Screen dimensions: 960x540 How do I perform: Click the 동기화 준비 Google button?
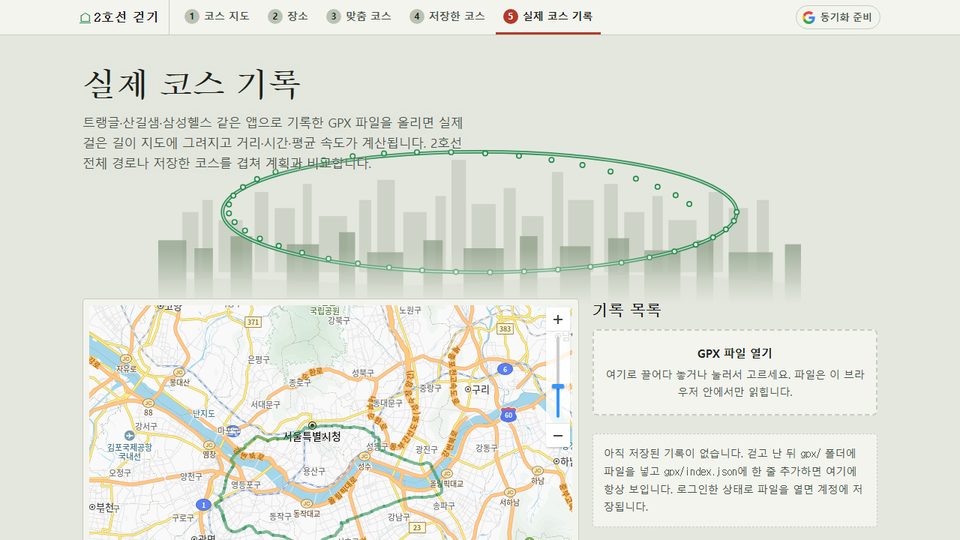pos(838,17)
